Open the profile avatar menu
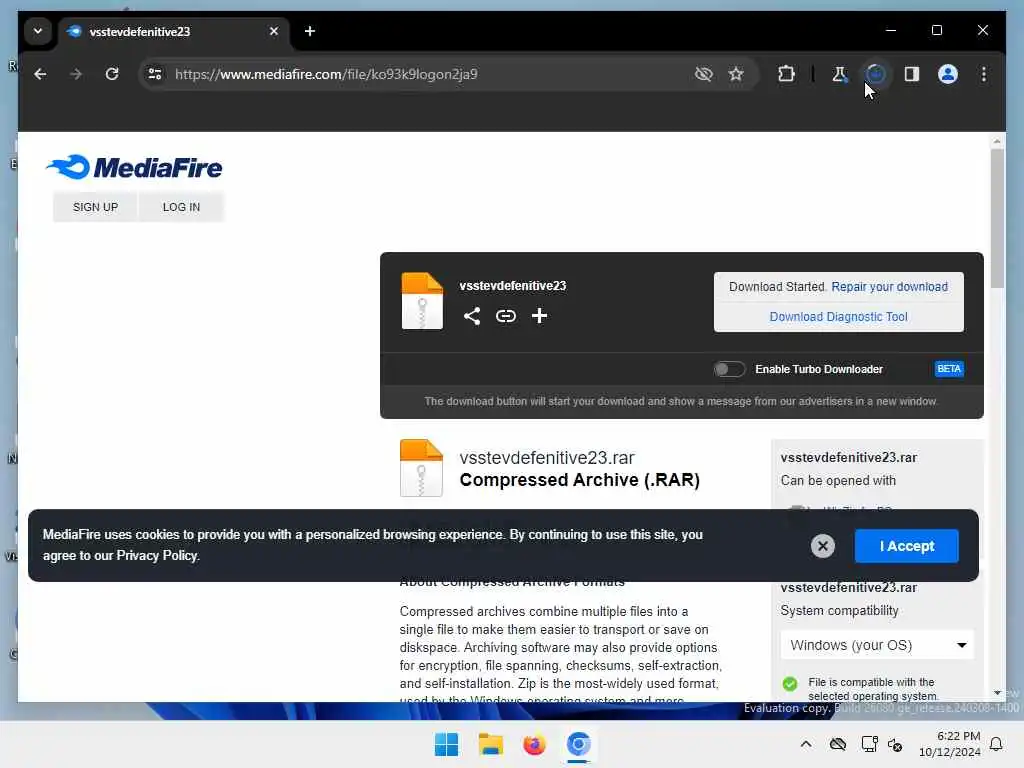 948,74
